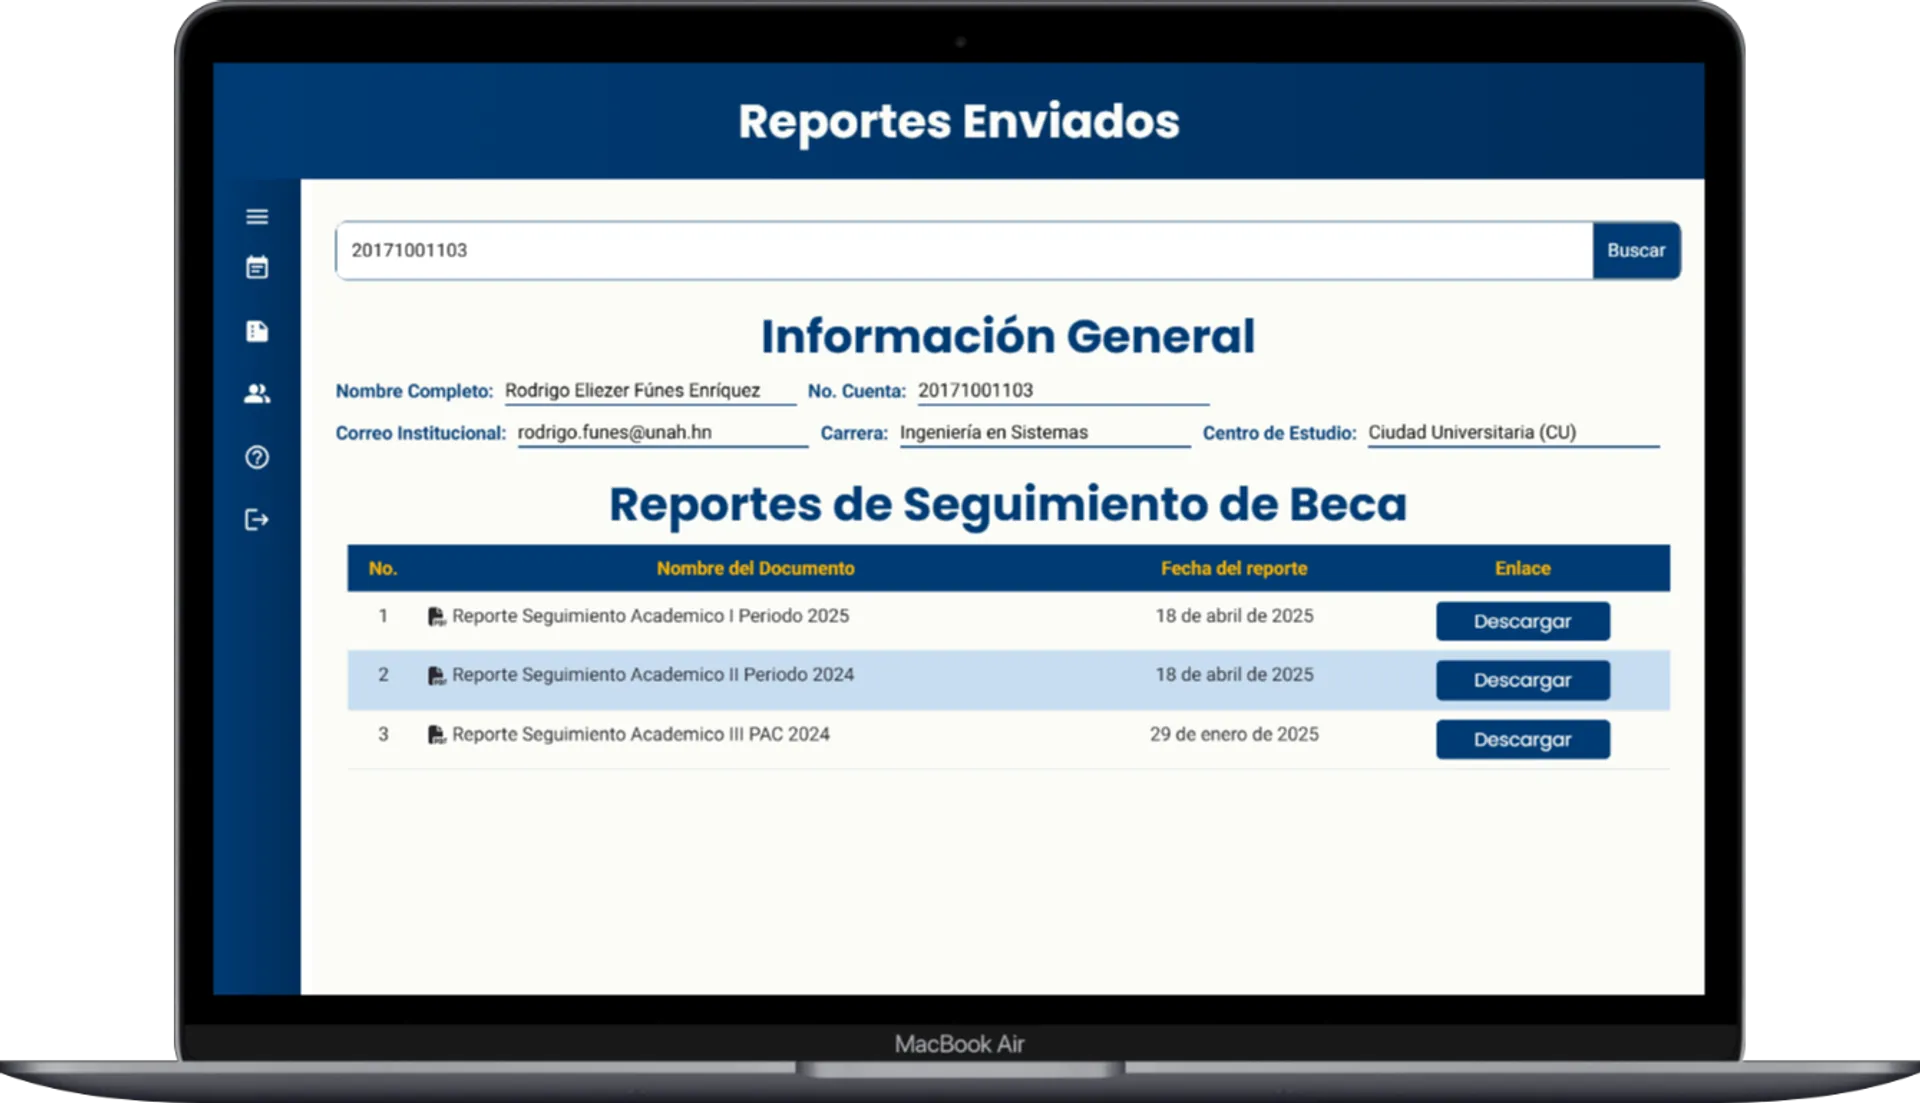Screen dimensions: 1920x1103
Task: Click PDF icon of I Periodo 2025 report
Action: click(x=436, y=617)
